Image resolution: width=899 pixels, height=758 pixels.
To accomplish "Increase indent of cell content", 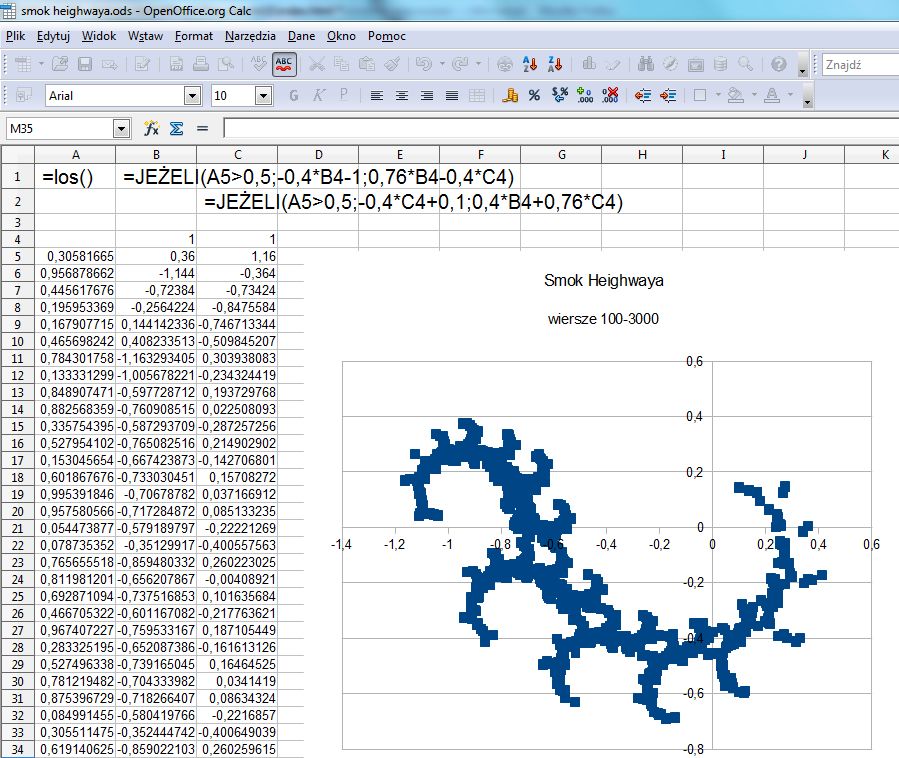I will pyautogui.click(x=667, y=96).
